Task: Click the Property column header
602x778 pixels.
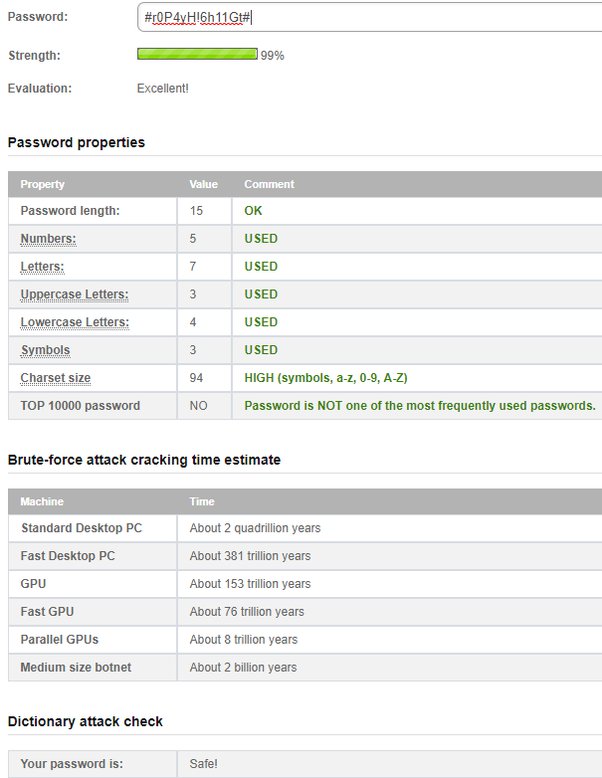Action: [x=42, y=184]
